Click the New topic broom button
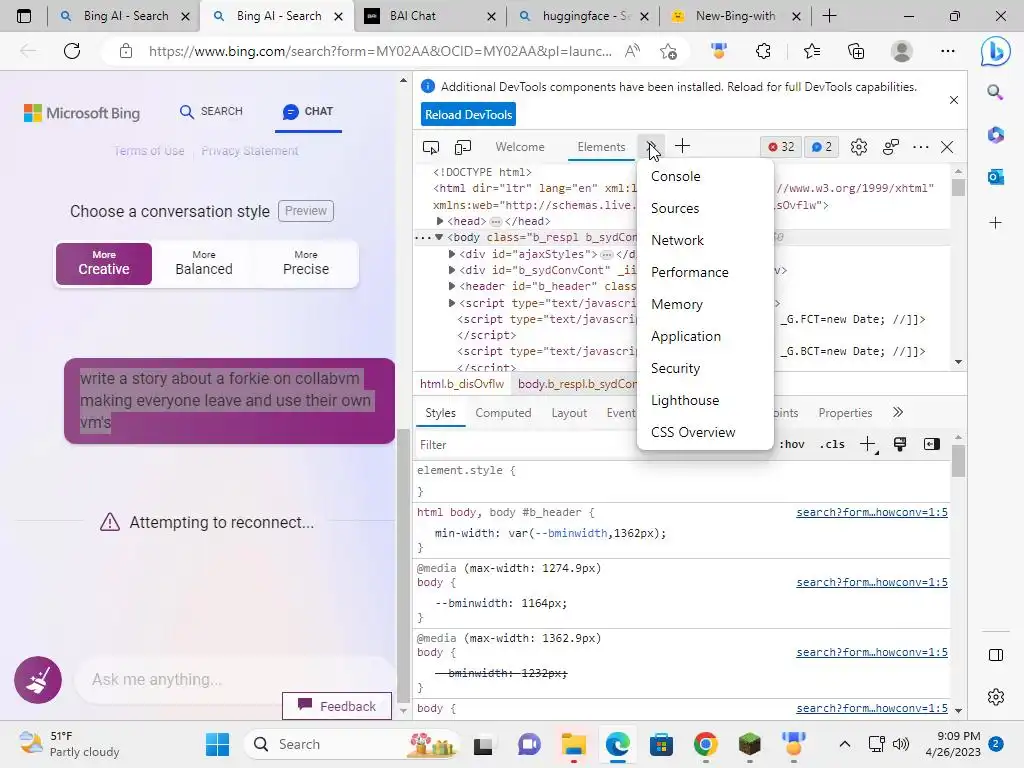Viewport: 1024px width, 768px height. click(x=38, y=680)
